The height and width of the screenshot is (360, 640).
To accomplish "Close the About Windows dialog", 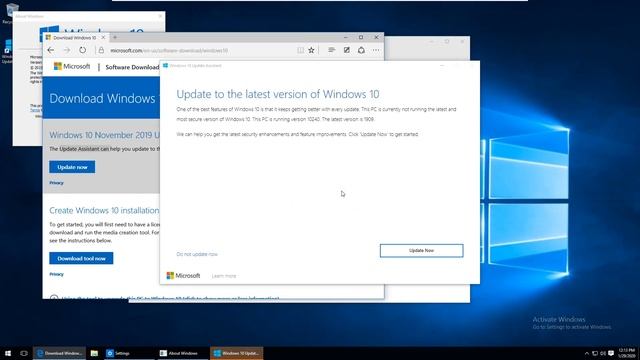I will click(160, 16).
